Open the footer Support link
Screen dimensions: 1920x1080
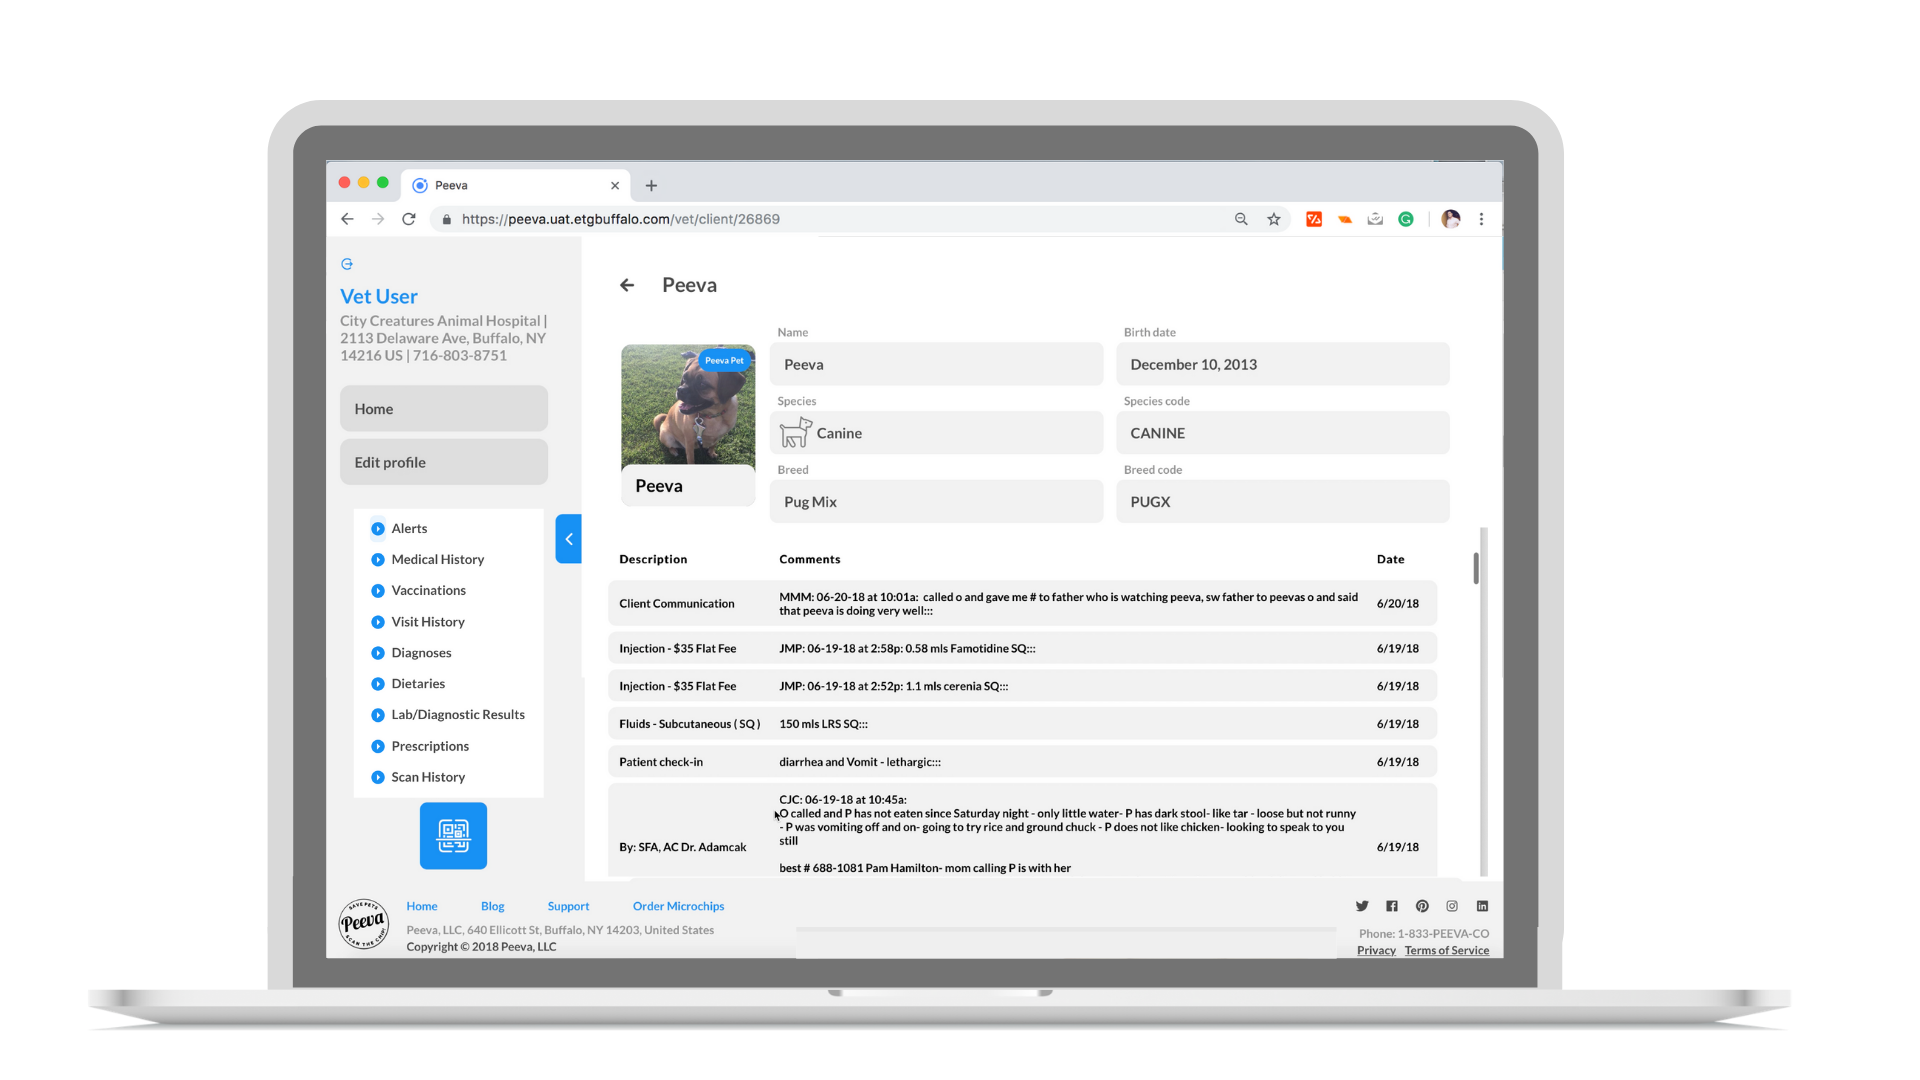coord(568,906)
